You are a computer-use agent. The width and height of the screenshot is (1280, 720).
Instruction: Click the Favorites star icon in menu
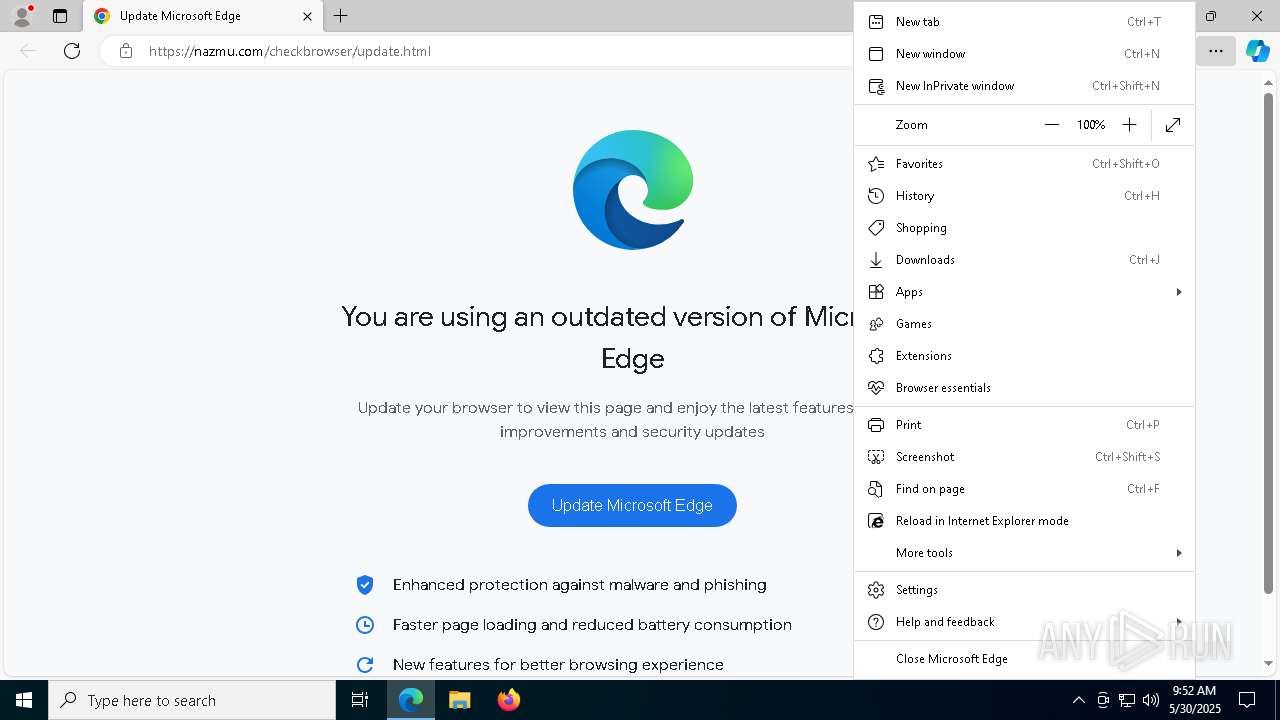[x=876, y=164]
